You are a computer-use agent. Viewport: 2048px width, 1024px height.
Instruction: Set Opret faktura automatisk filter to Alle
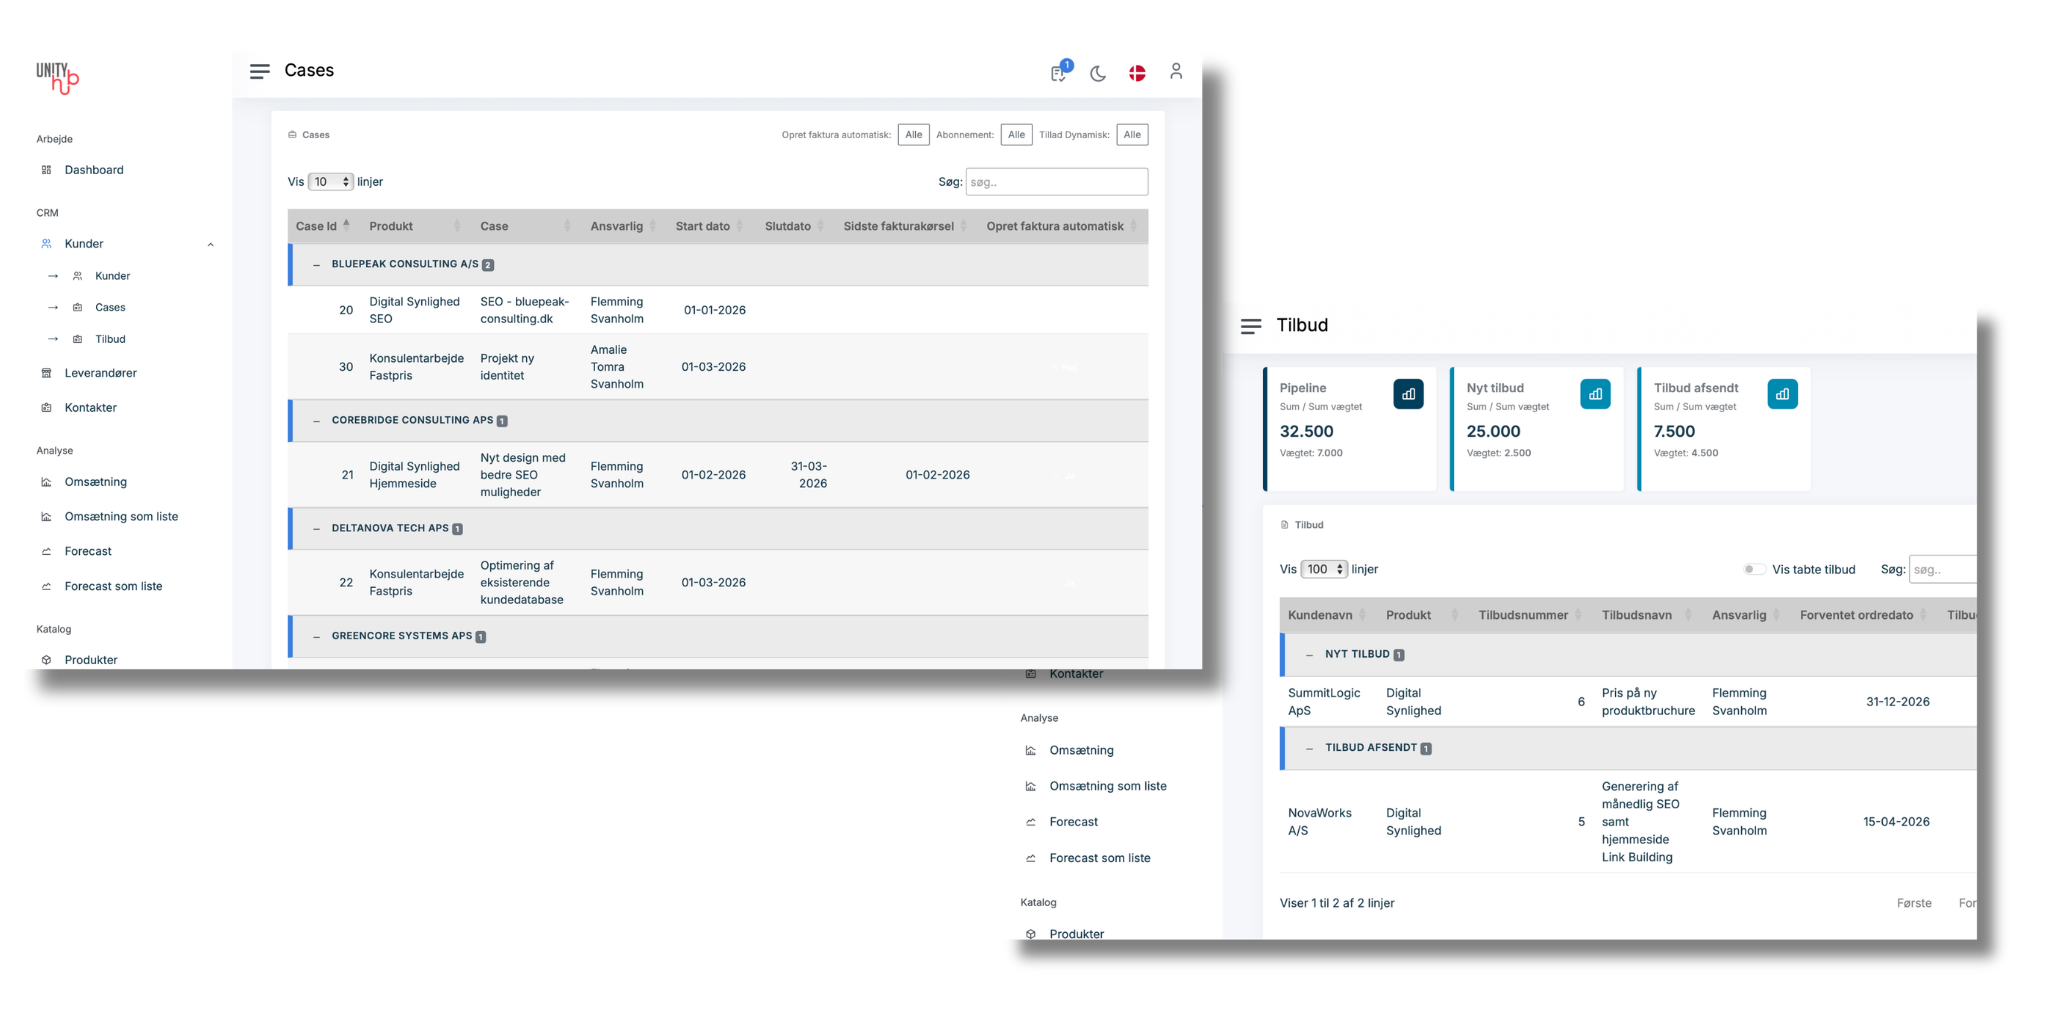point(913,135)
